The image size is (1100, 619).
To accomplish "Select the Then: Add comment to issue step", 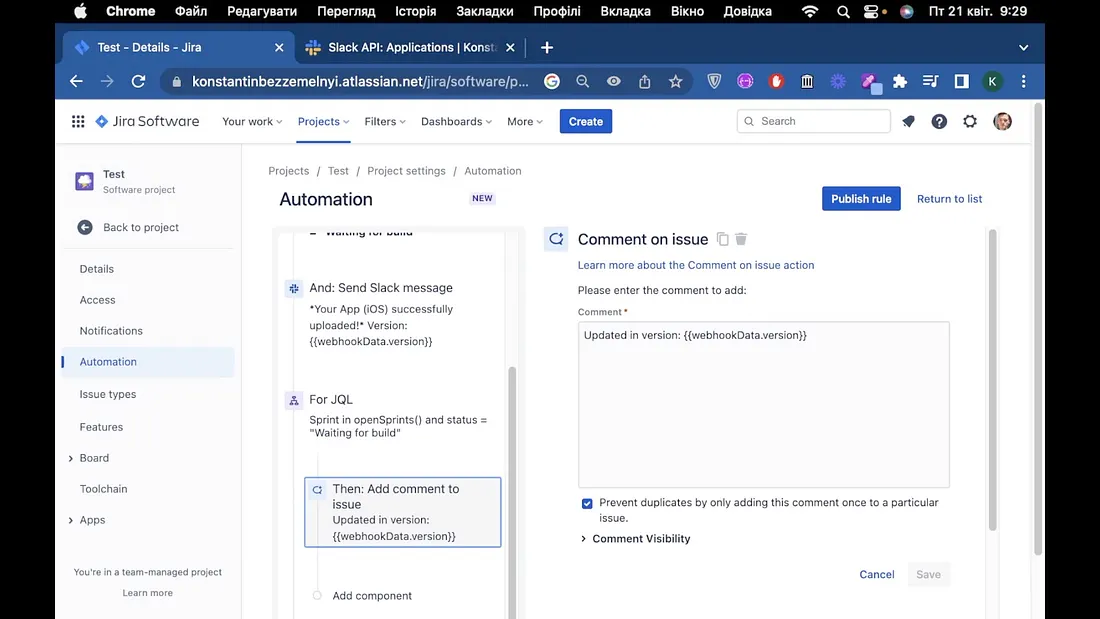I will pyautogui.click(x=403, y=512).
